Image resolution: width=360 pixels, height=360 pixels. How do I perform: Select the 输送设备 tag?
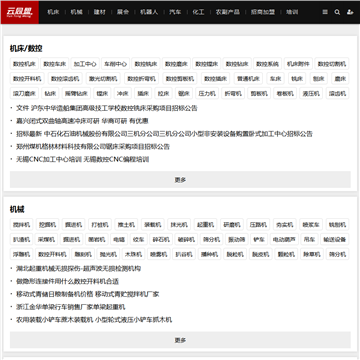[x=335, y=239]
